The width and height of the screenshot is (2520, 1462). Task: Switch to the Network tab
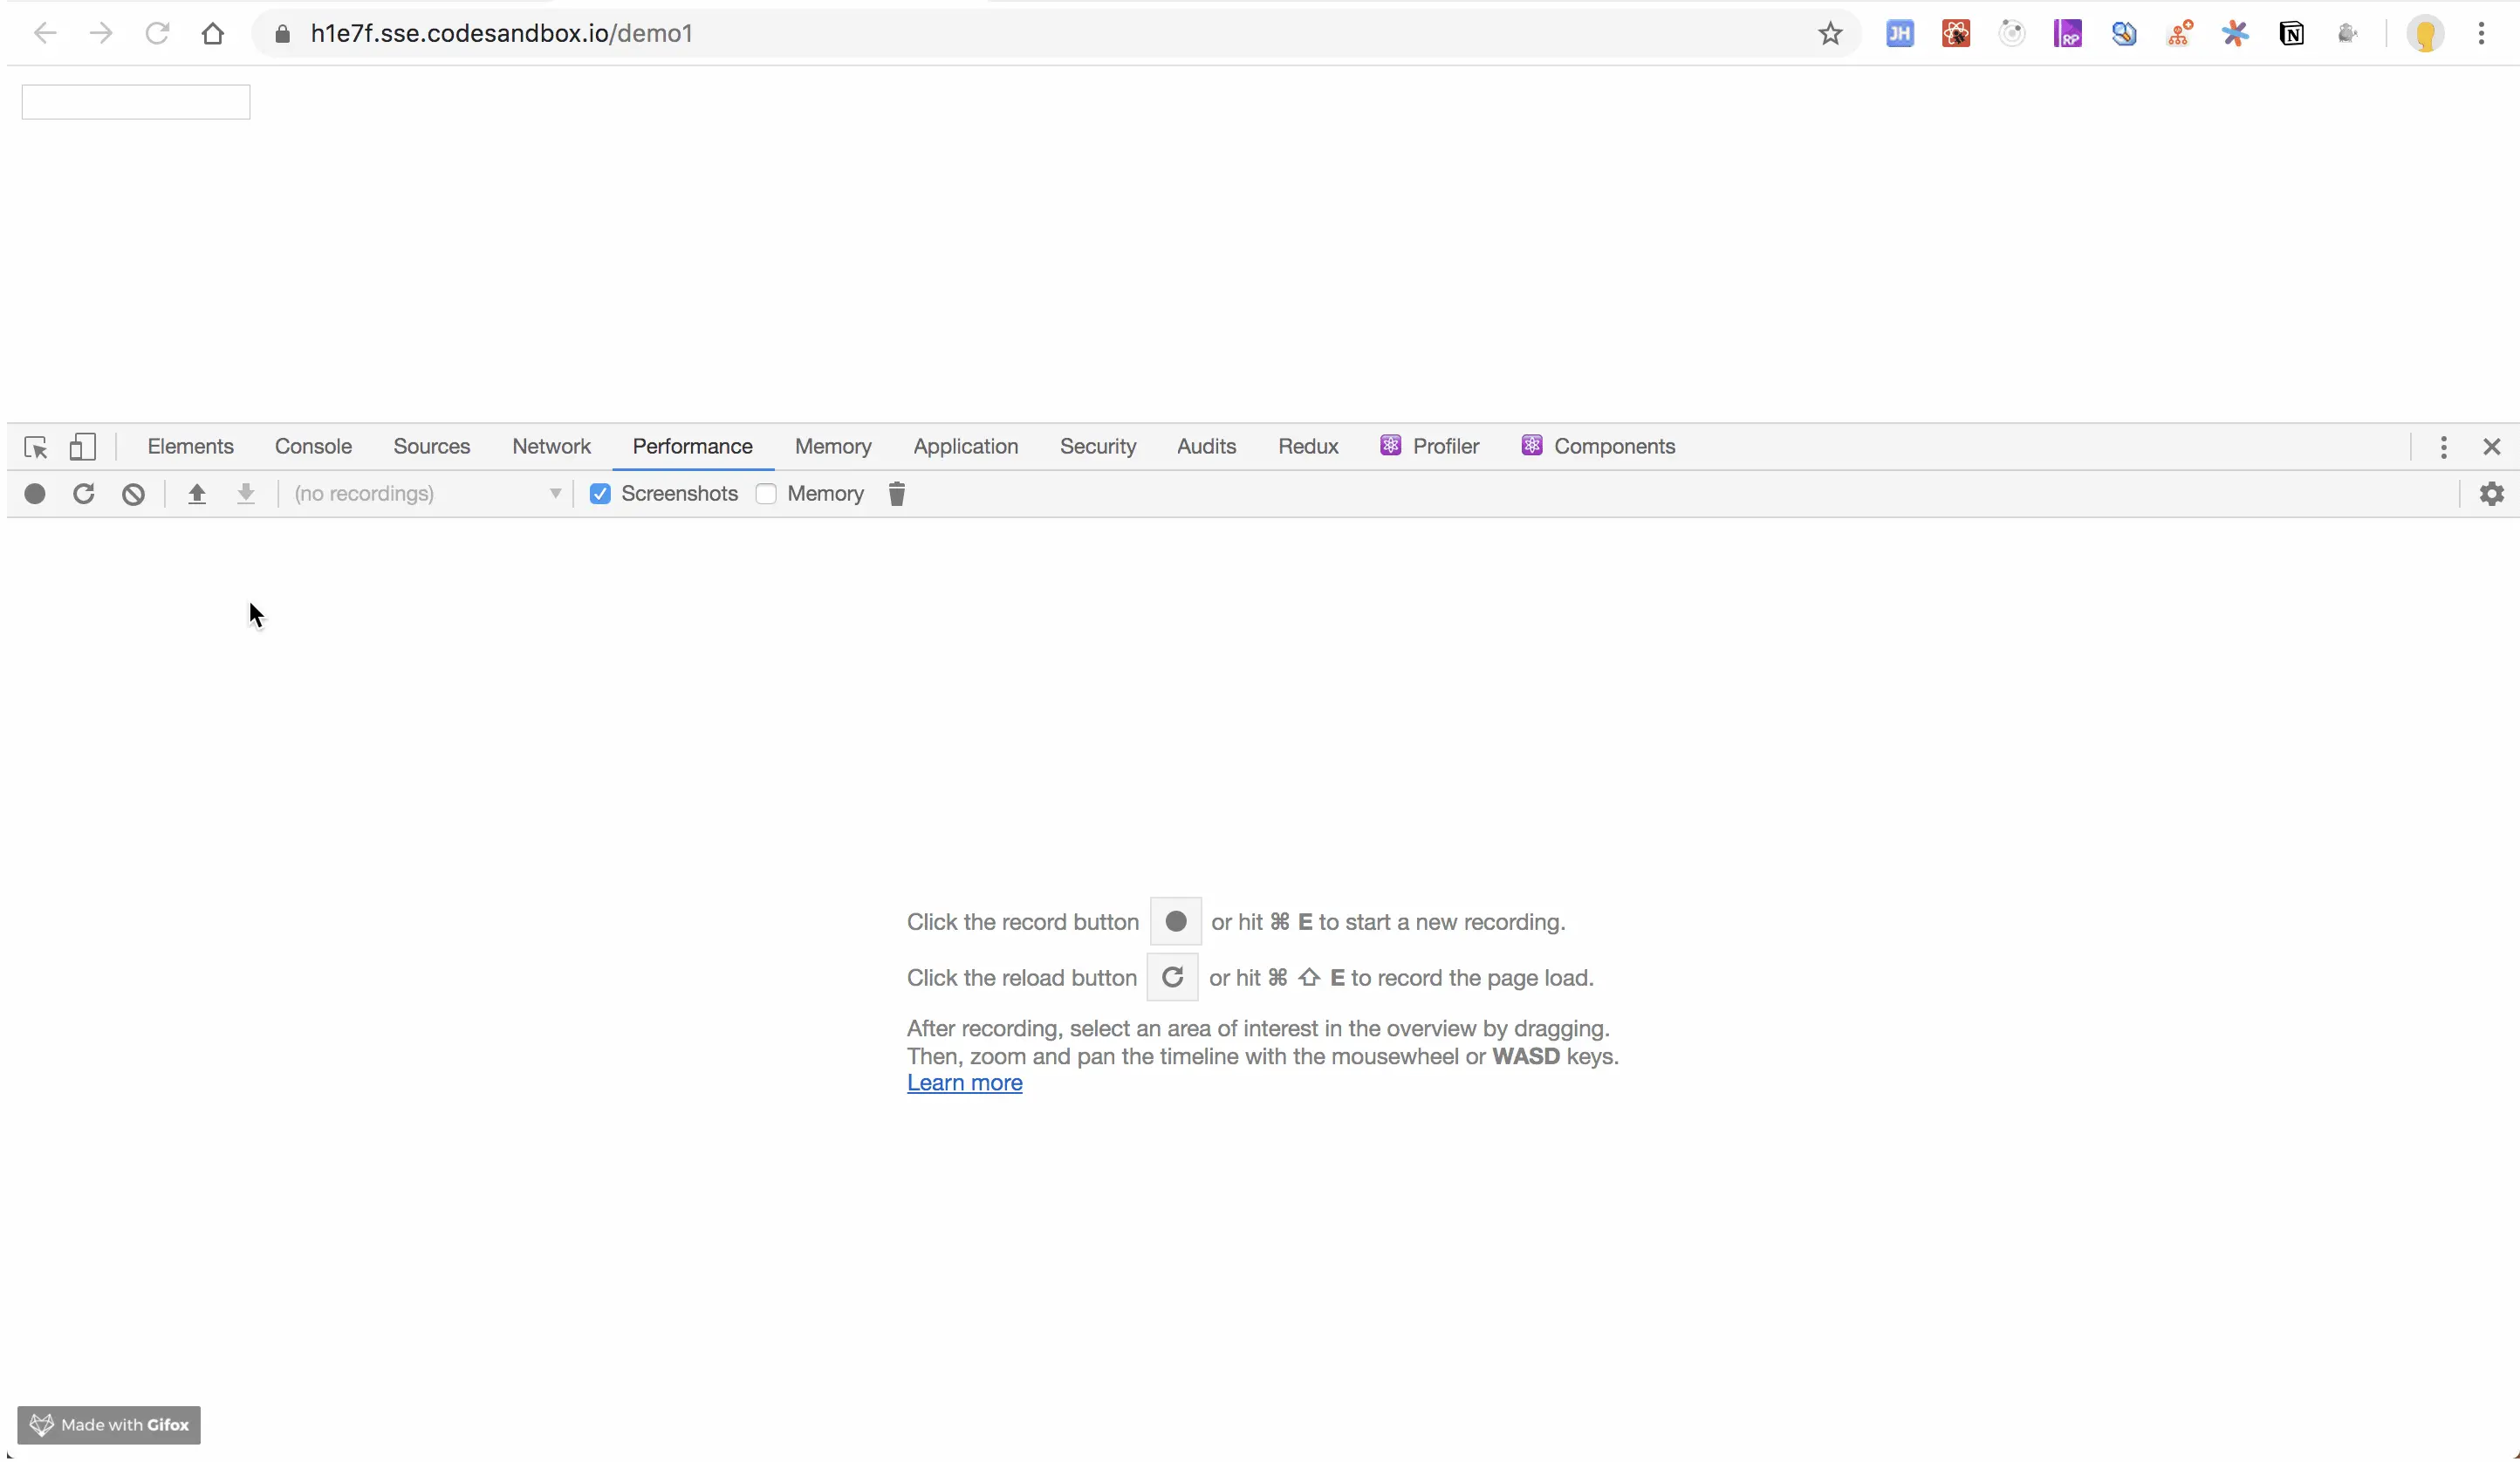pyautogui.click(x=551, y=446)
